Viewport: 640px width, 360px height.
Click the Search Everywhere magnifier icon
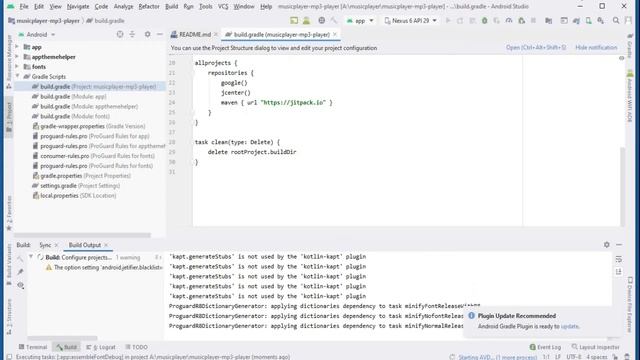[616, 20]
